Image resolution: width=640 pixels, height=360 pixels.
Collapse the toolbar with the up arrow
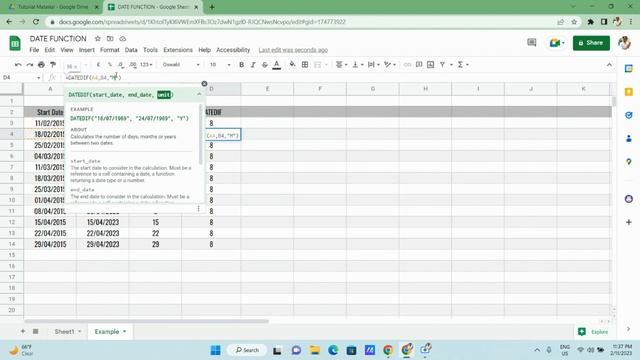pyautogui.click(x=609, y=64)
